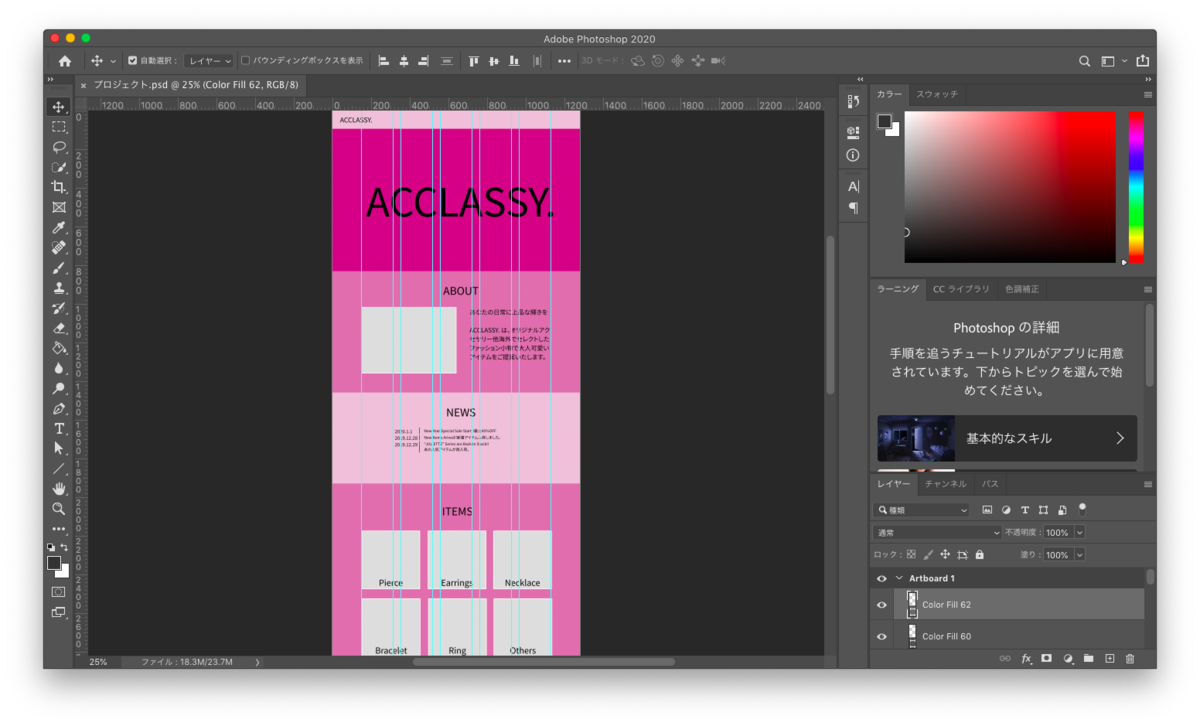This screenshot has width=1200, height=726.
Task: Switch to the パス tab
Action: pos(990,484)
